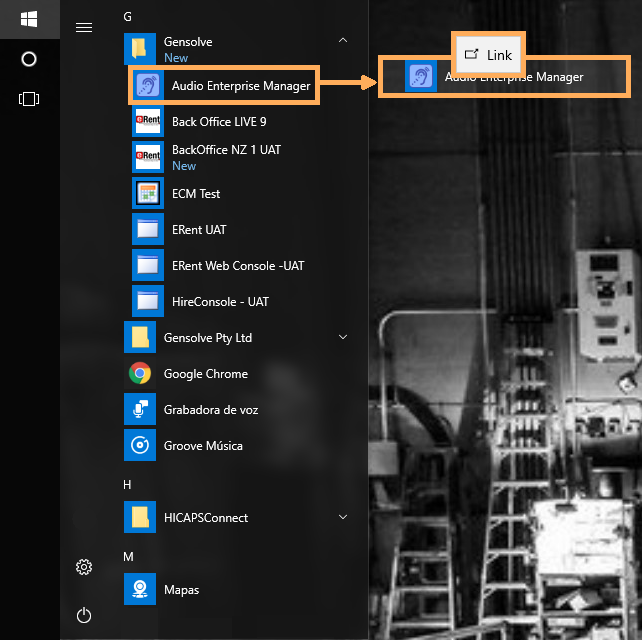642x640 pixels.
Task: Open ECM Test application
Action: tap(195, 194)
